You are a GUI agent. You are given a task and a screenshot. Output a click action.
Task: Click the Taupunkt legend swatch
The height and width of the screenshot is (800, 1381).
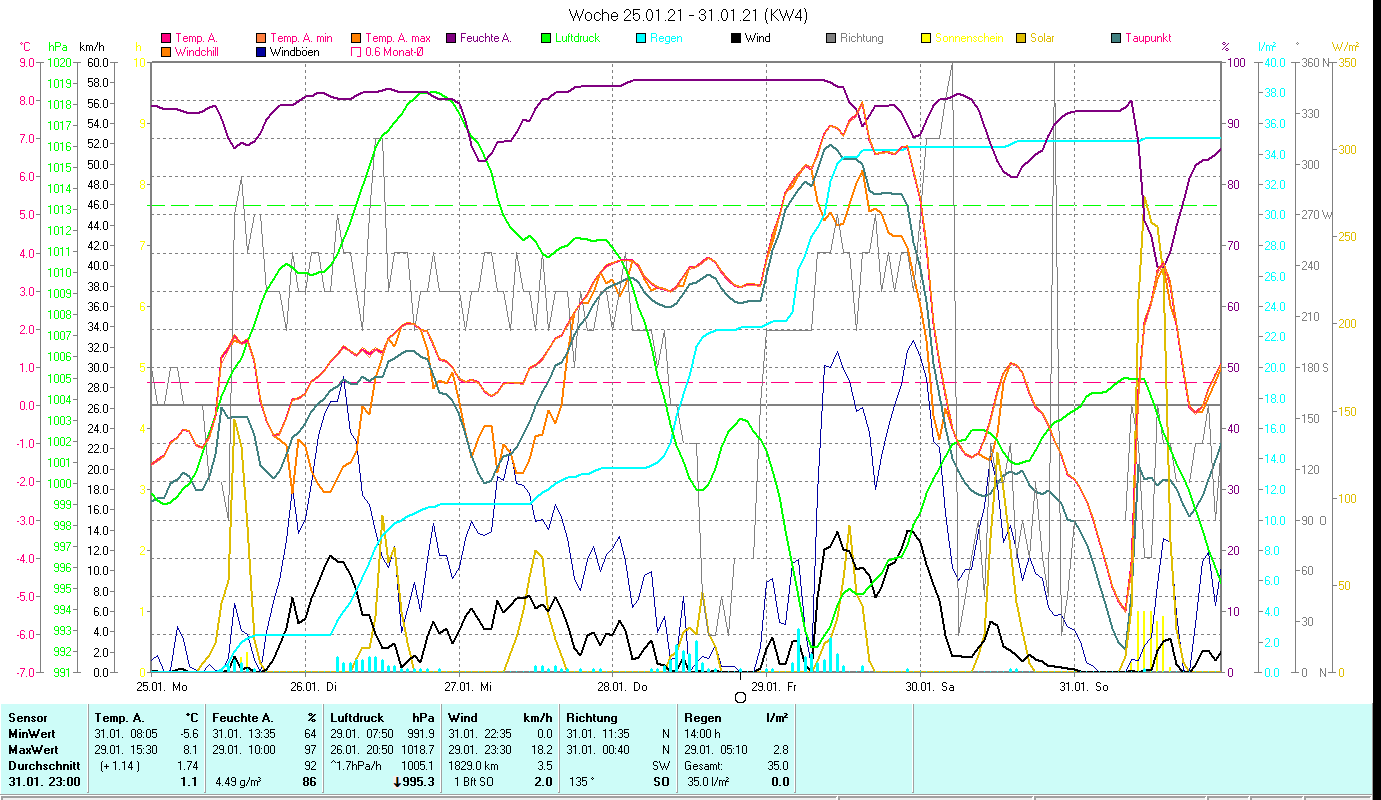click(1116, 38)
